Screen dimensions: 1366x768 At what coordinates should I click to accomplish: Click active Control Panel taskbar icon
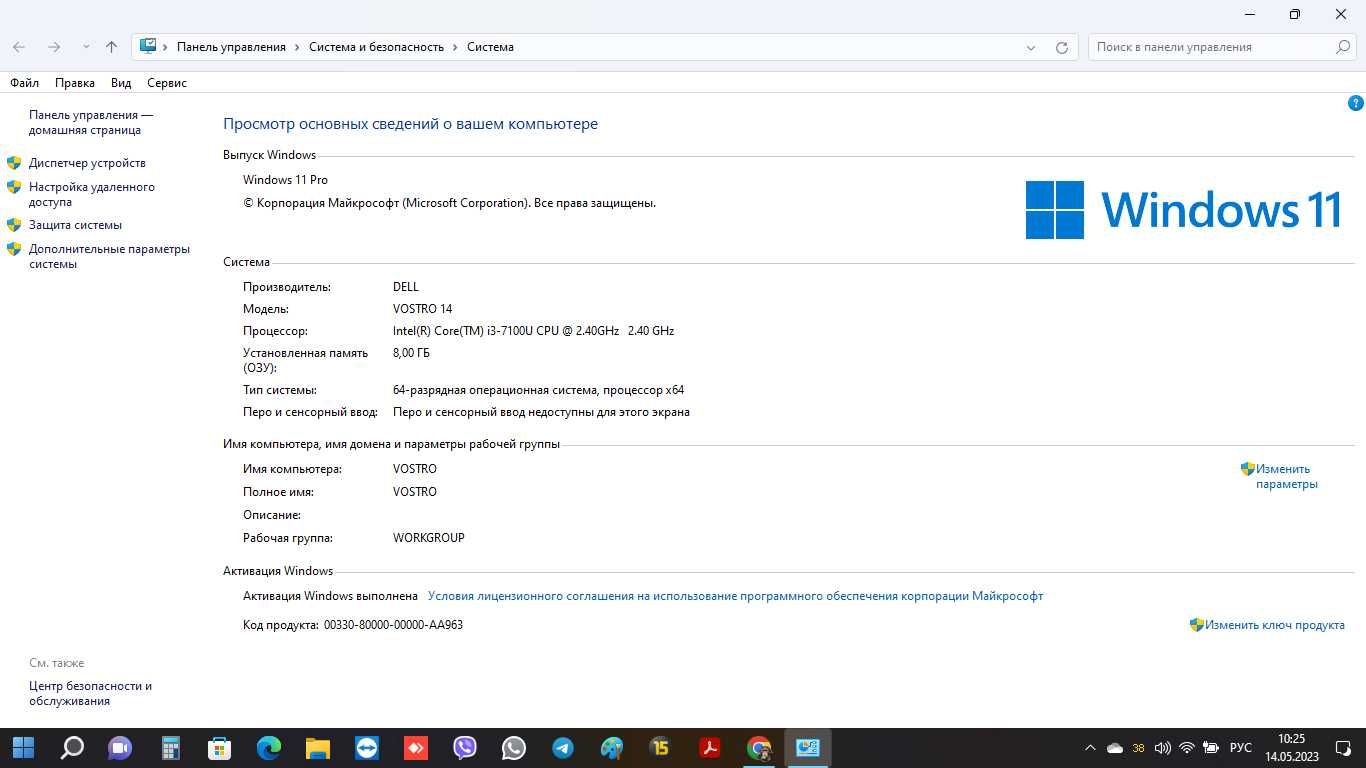click(808, 748)
